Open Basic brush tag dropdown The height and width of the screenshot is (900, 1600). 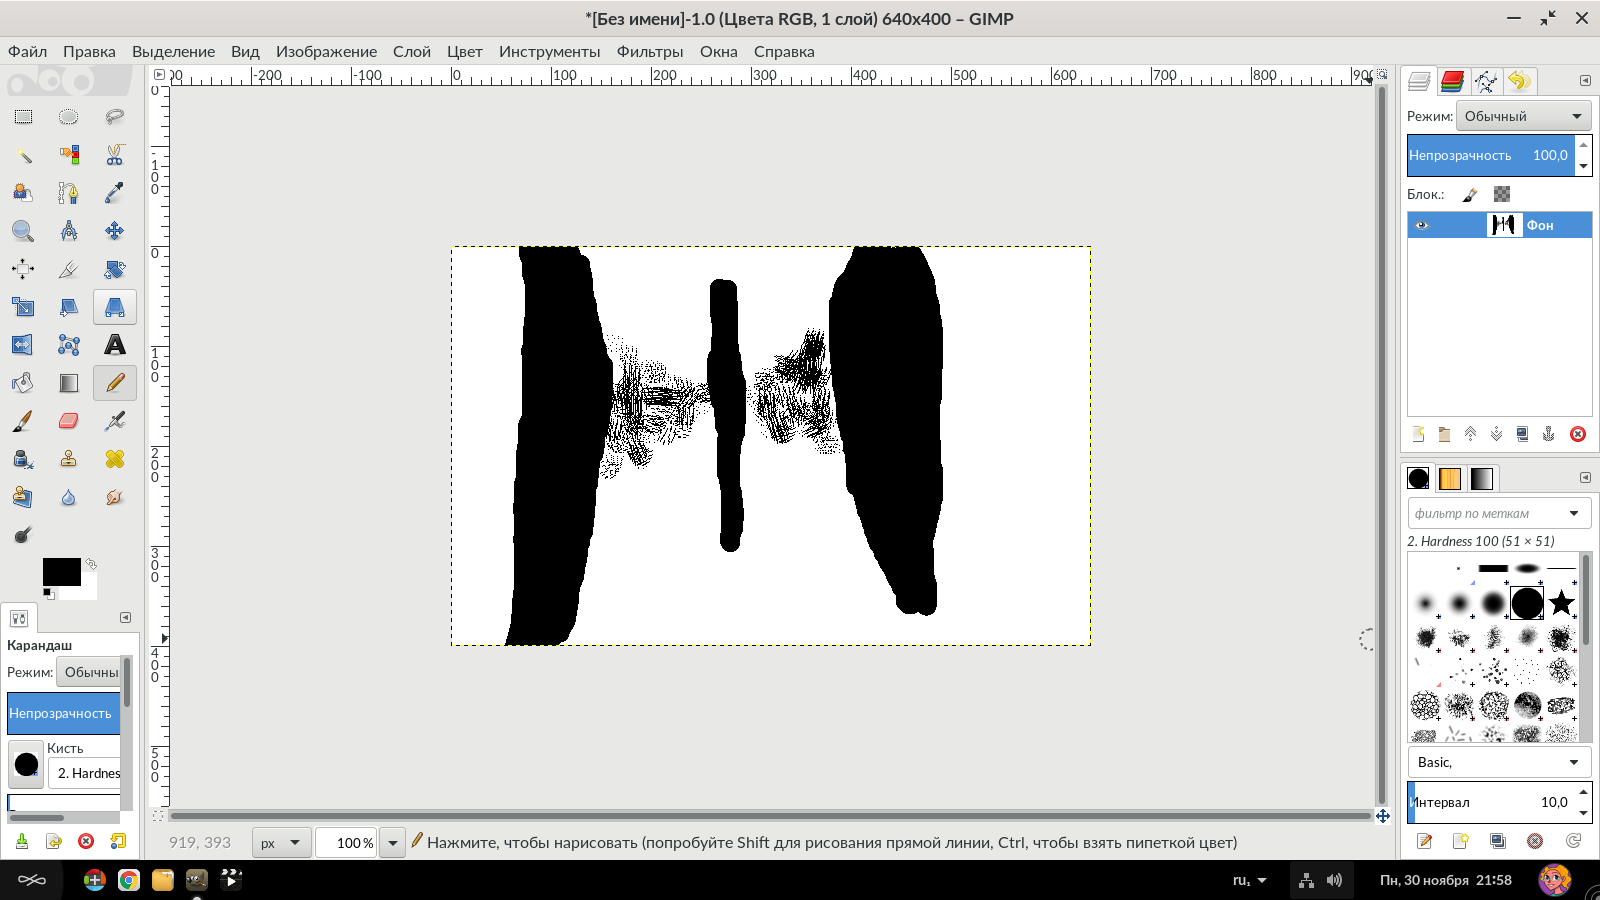pyautogui.click(x=1499, y=762)
